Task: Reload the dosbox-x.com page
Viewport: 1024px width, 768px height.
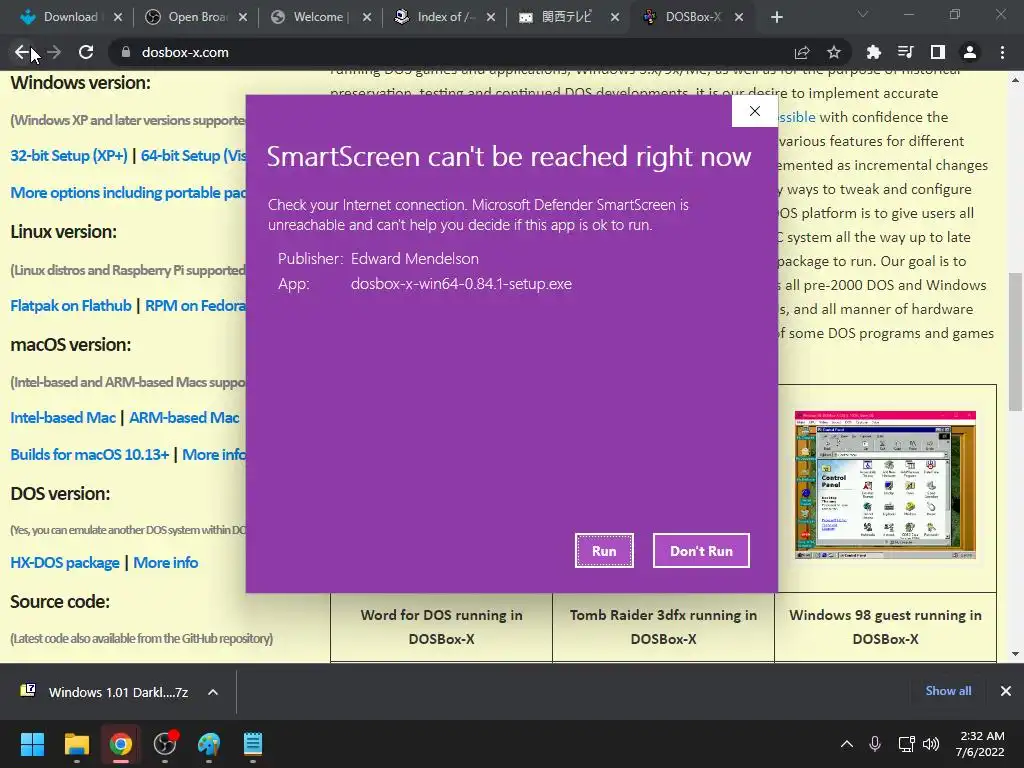Action: [x=86, y=52]
